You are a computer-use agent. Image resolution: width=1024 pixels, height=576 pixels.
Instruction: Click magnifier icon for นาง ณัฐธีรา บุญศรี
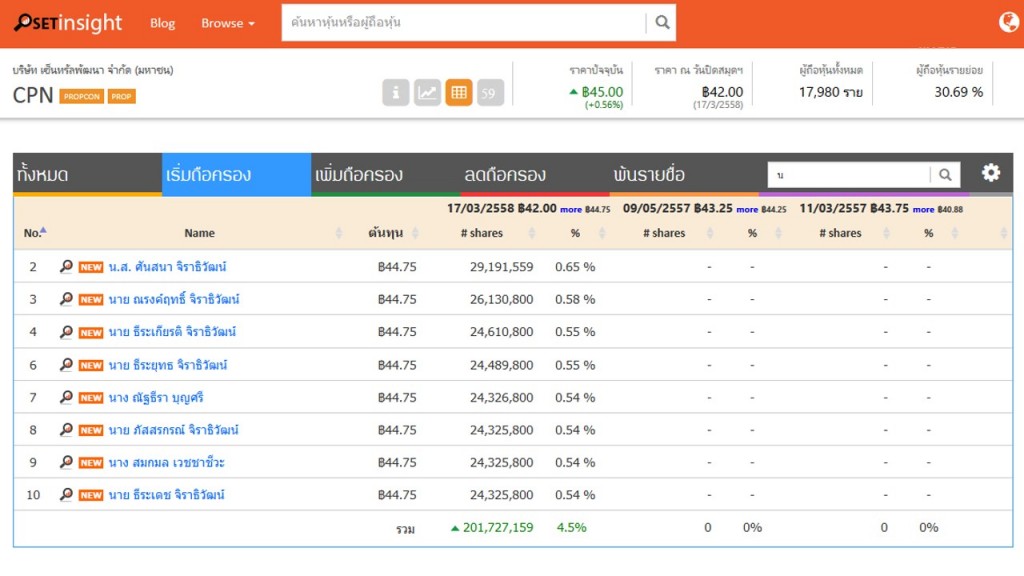point(66,397)
